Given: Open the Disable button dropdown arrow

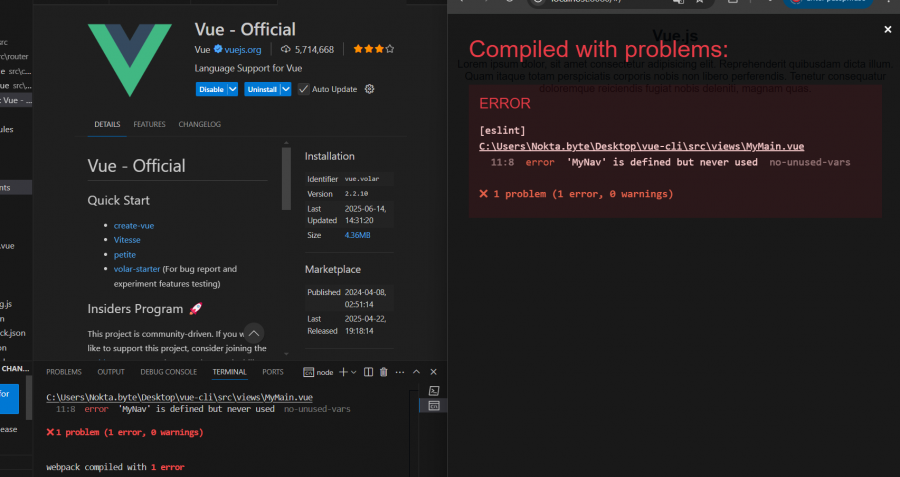Looking at the screenshot, I should pos(233,89).
